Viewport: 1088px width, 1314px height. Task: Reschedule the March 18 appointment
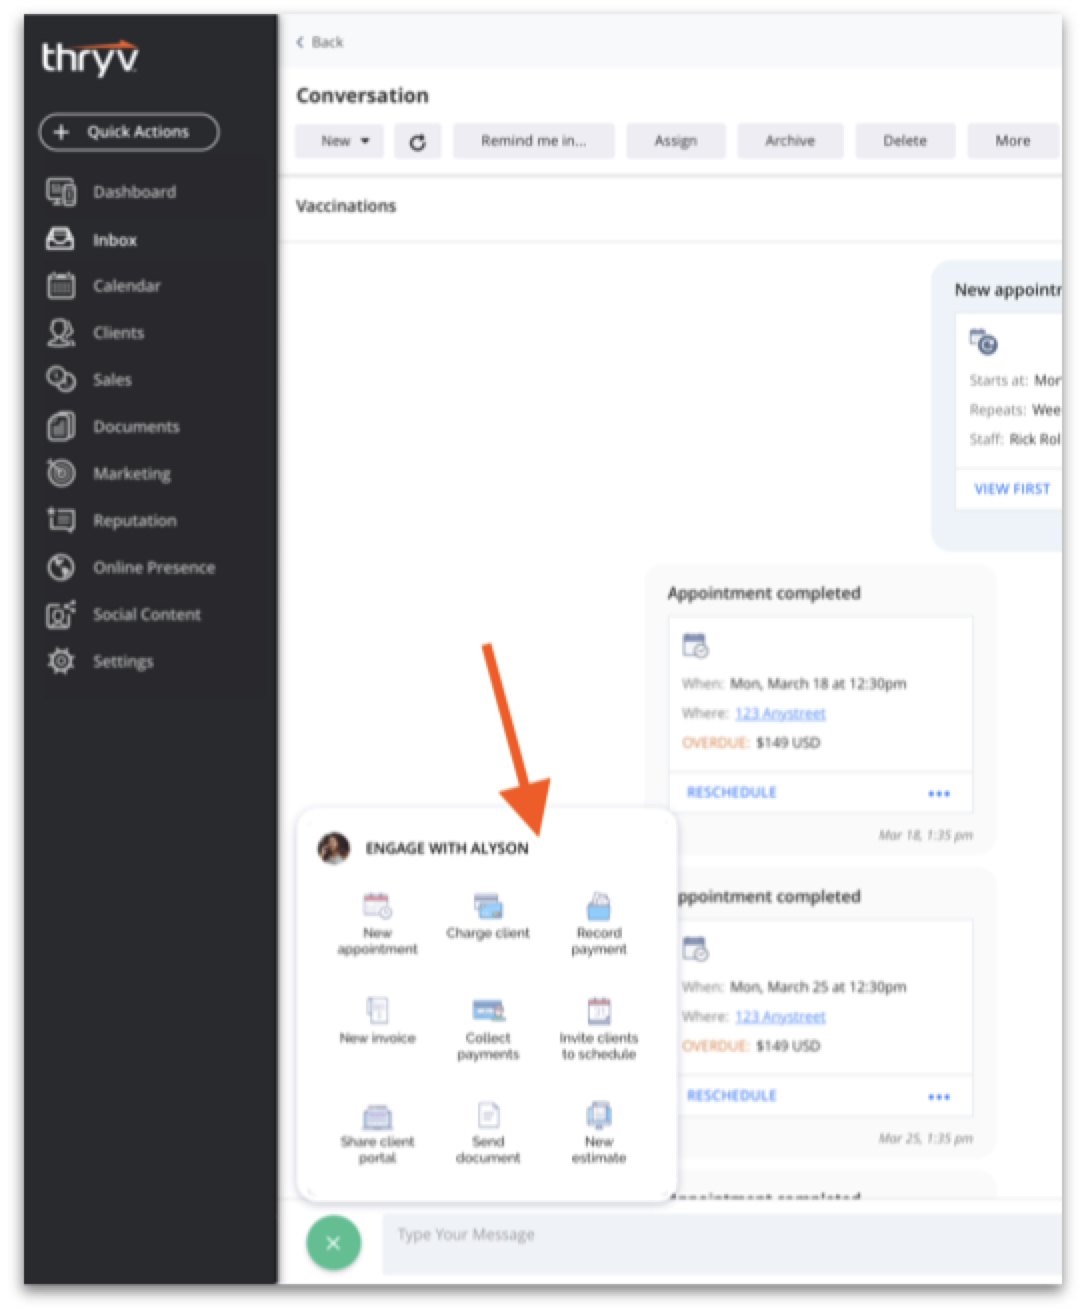click(x=731, y=793)
